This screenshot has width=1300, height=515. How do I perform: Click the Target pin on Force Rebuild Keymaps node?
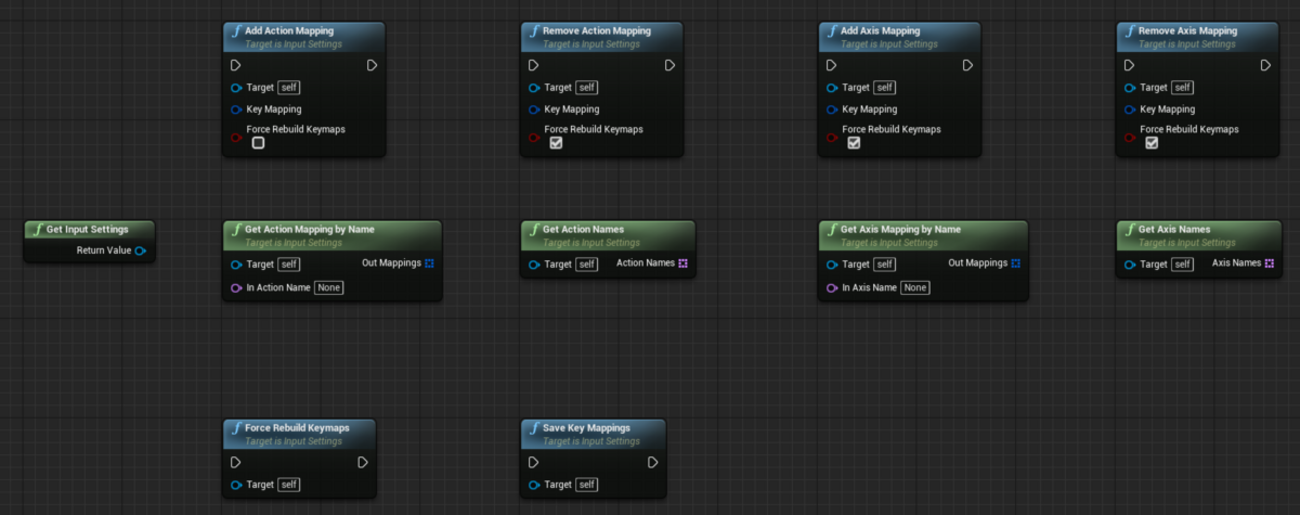(237, 485)
